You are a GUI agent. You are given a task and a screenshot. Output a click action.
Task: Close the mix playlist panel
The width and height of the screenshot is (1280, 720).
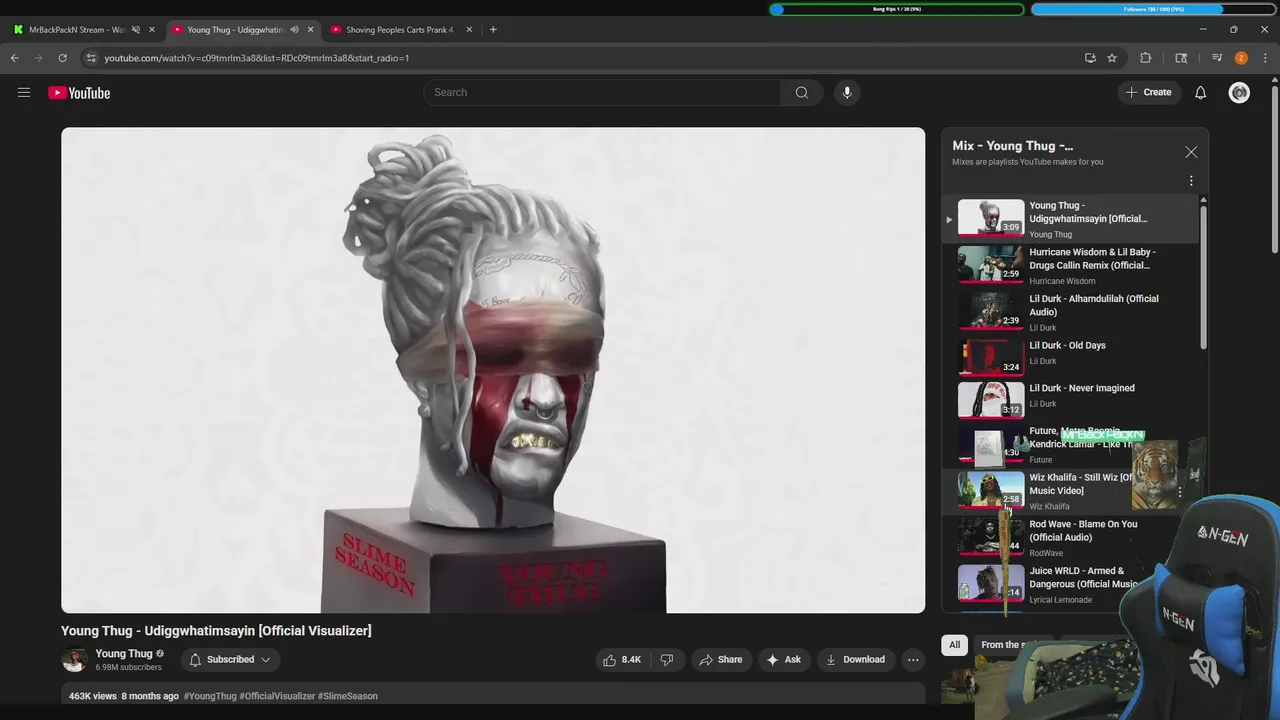(x=1191, y=152)
